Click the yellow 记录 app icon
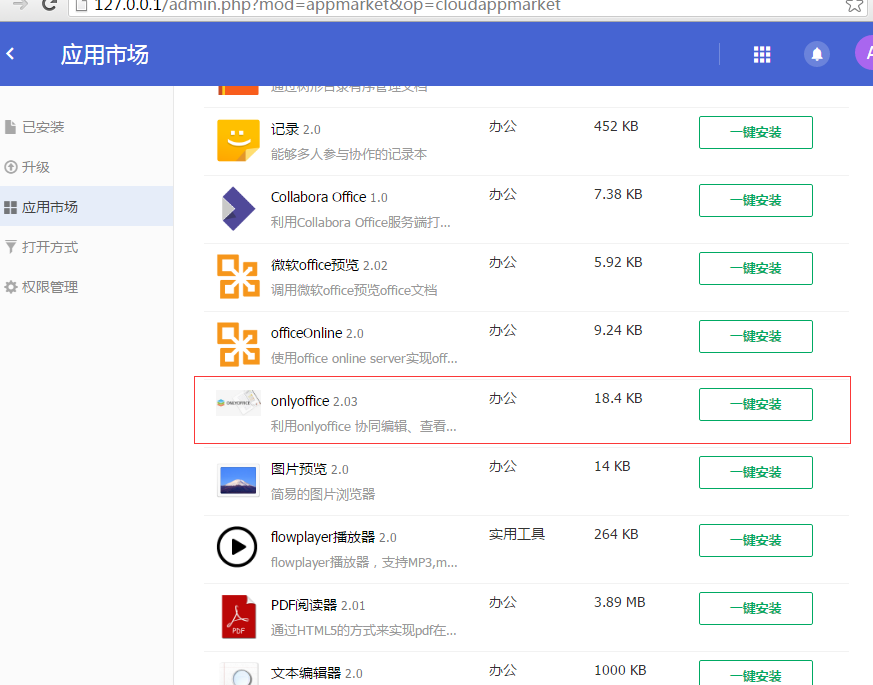The image size is (873, 685). pos(238,140)
